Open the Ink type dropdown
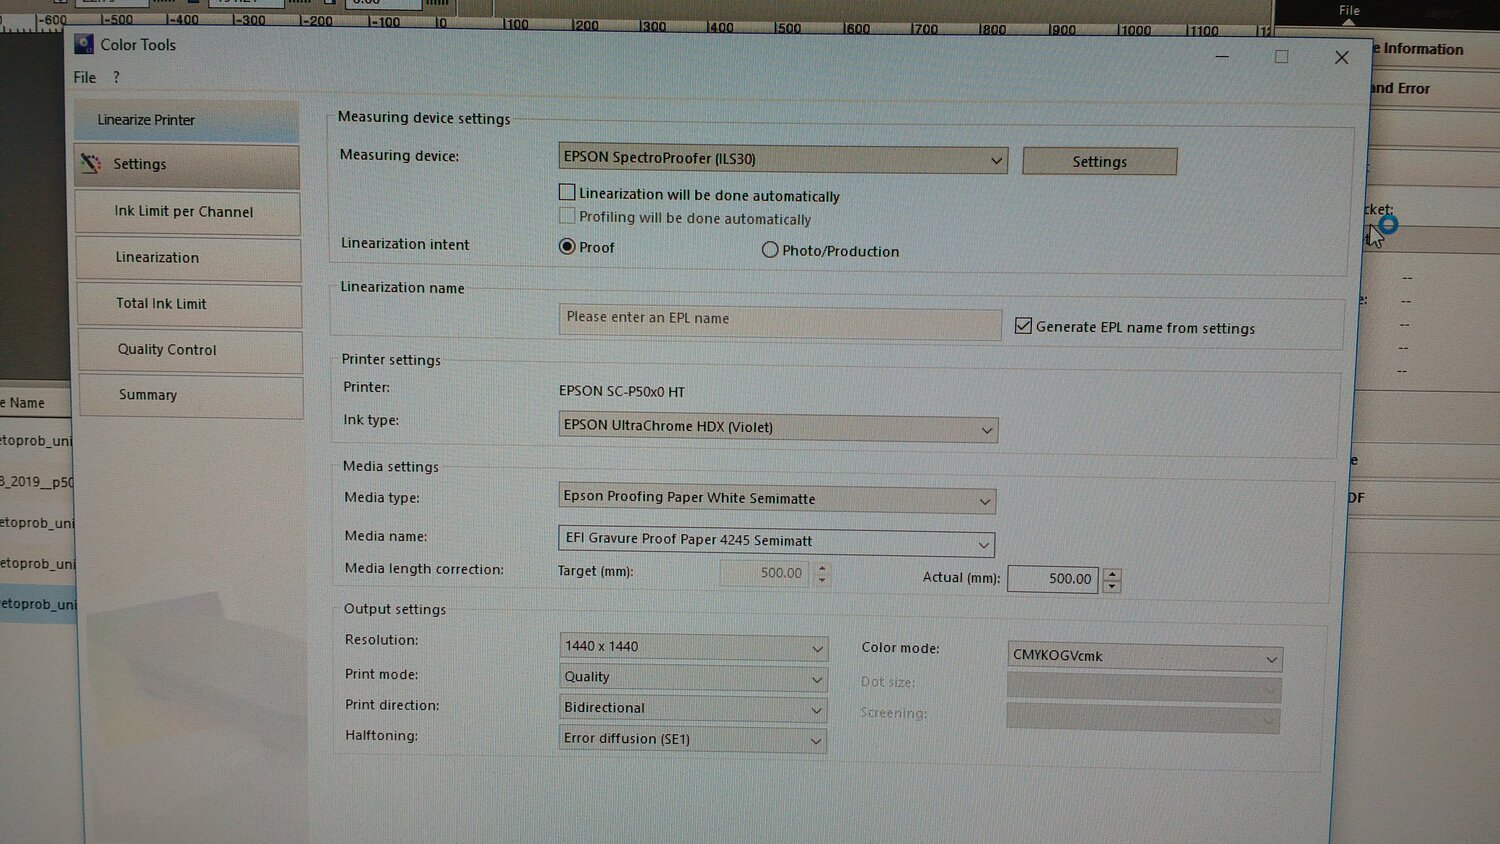 tap(778, 428)
